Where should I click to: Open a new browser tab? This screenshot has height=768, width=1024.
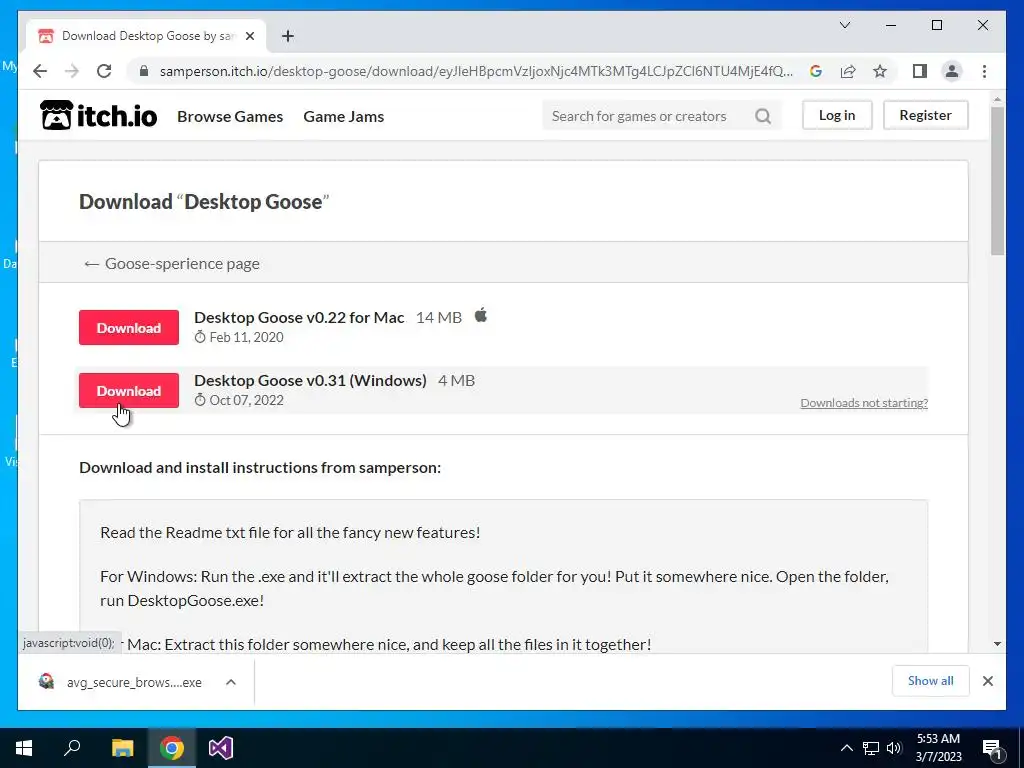click(287, 36)
